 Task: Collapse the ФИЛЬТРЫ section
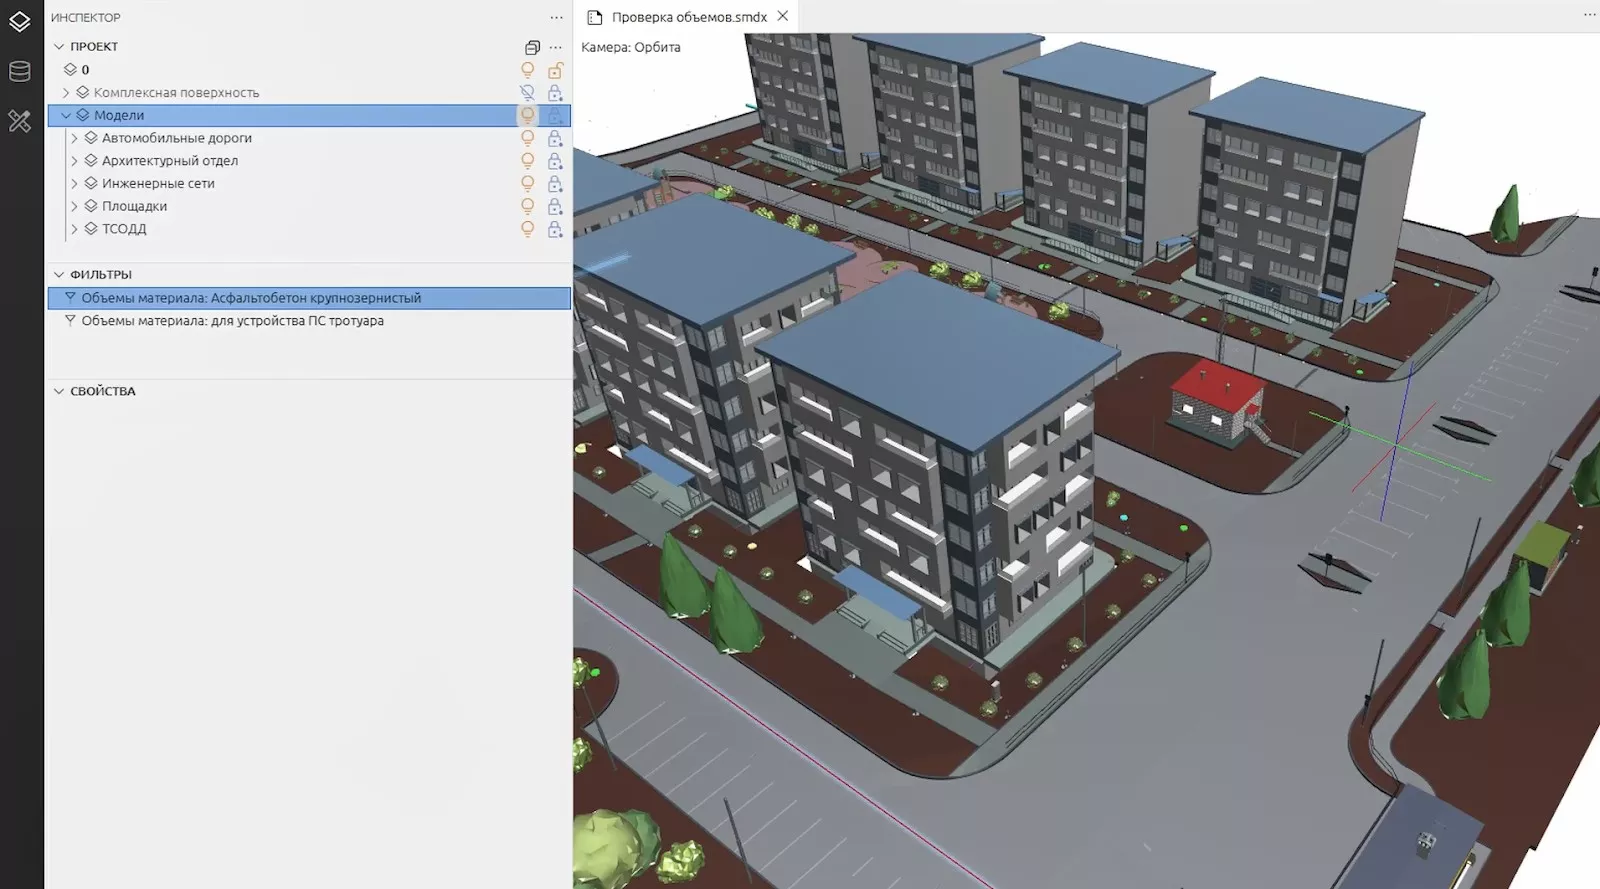[59, 275]
